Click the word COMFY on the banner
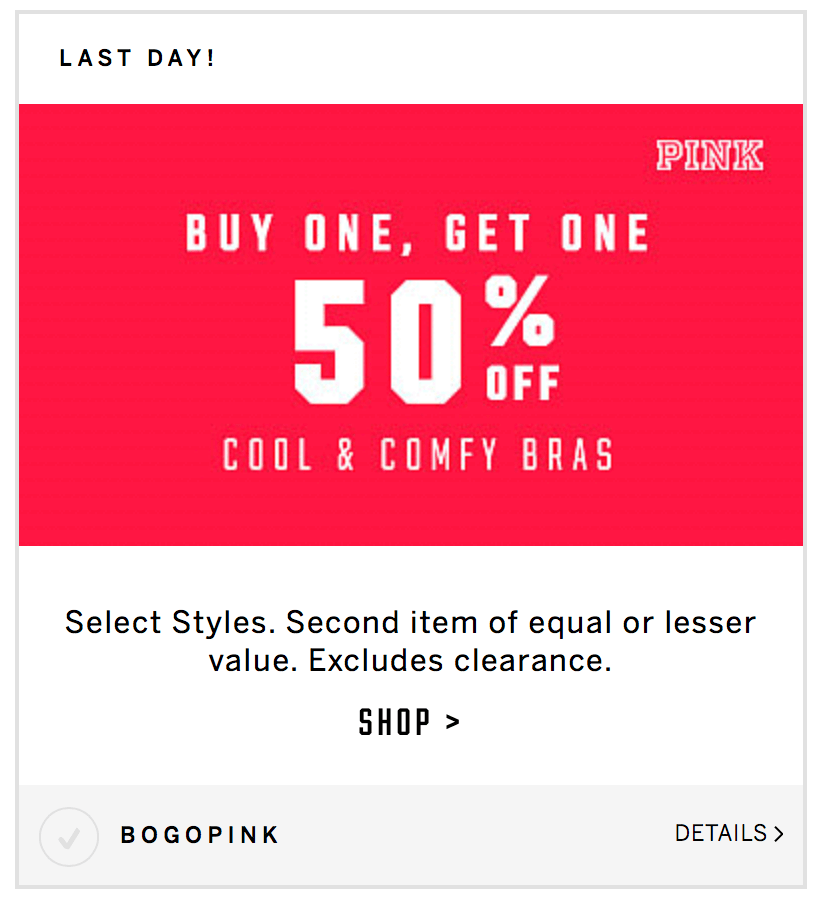The height and width of the screenshot is (912, 826). 439,454
